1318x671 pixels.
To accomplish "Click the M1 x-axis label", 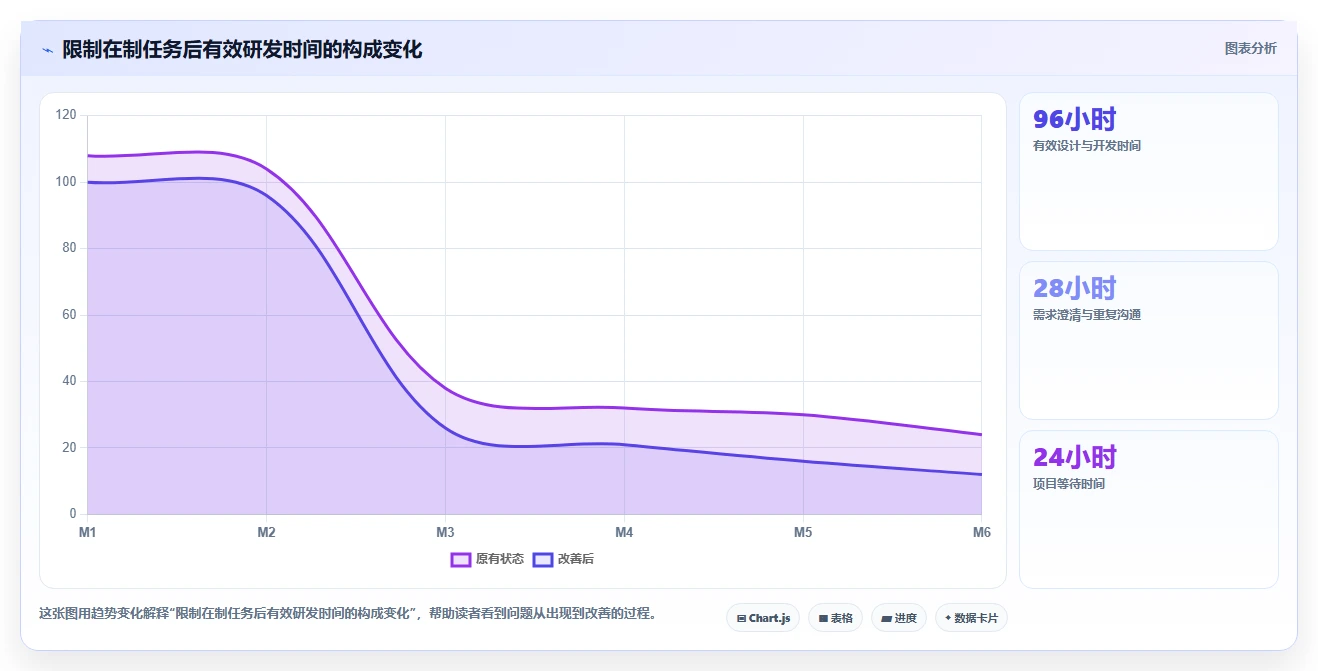I will pos(88,532).
